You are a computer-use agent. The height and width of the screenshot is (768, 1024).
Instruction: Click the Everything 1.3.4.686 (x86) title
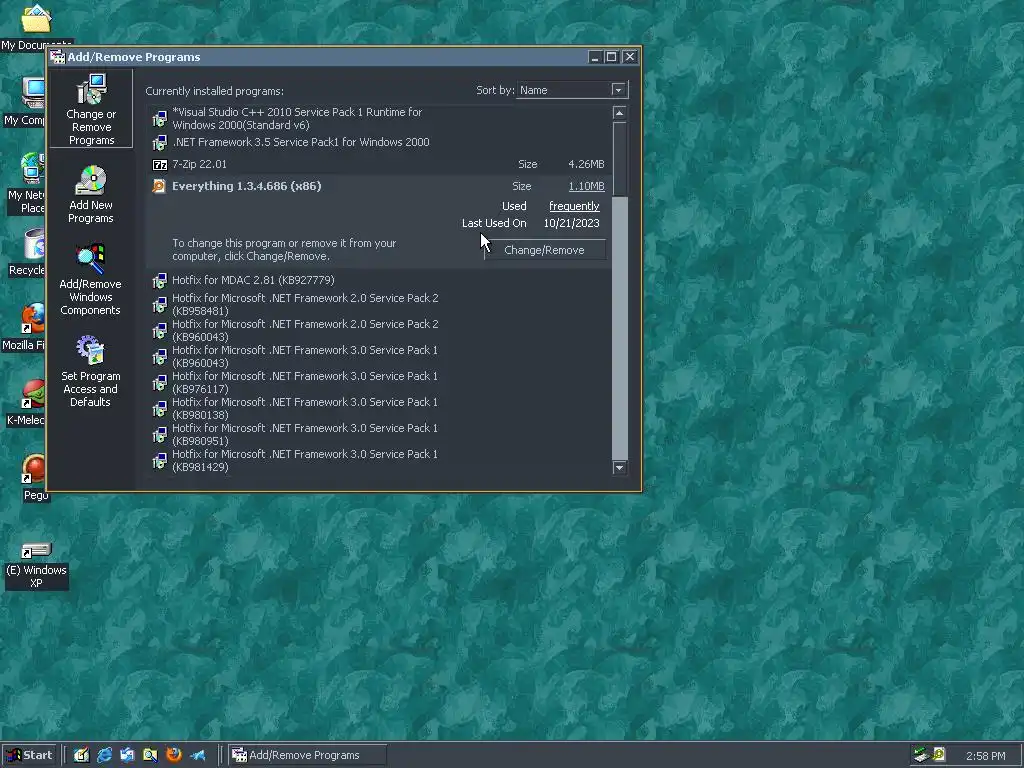pos(247,186)
